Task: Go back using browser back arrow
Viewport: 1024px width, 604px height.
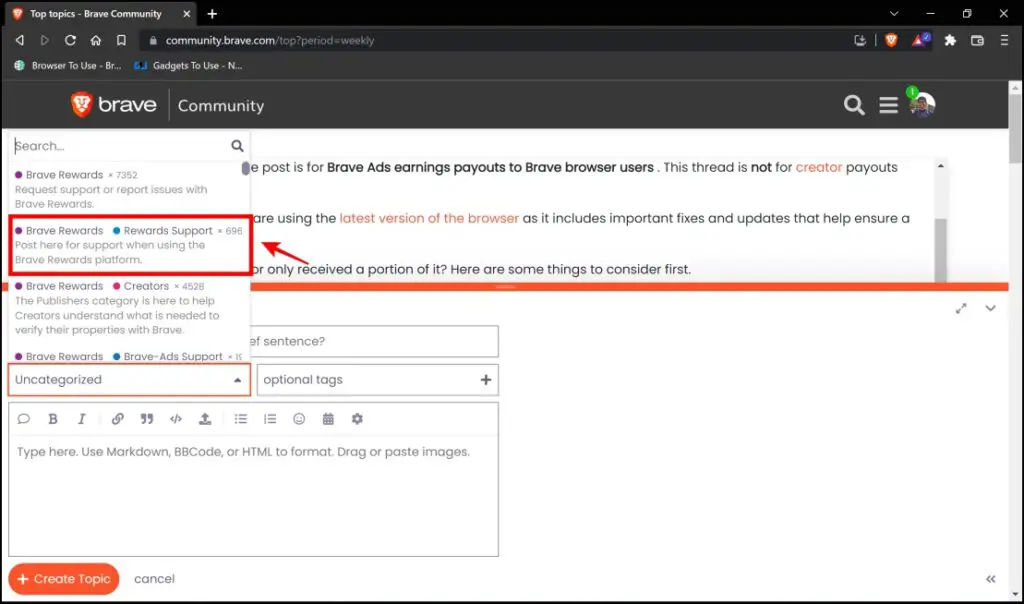Action: click(20, 40)
